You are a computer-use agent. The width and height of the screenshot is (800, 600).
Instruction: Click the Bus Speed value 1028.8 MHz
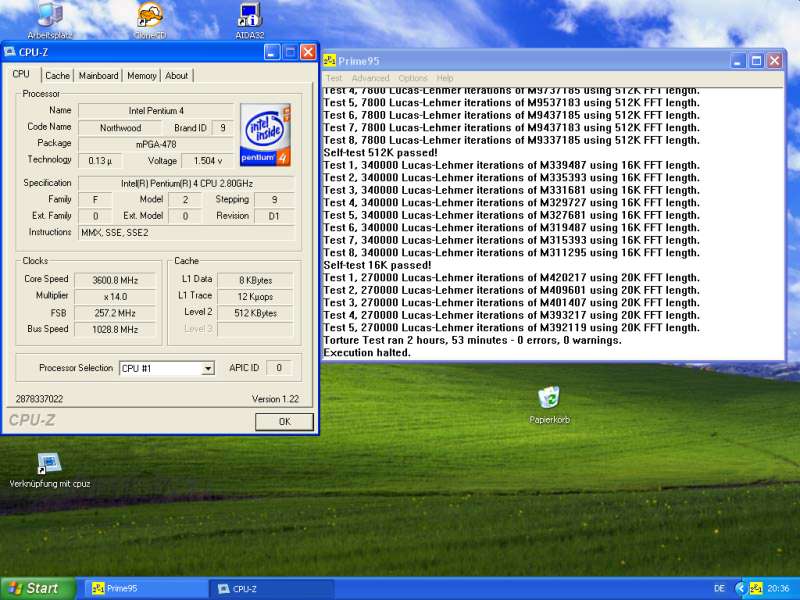[115, 329]
